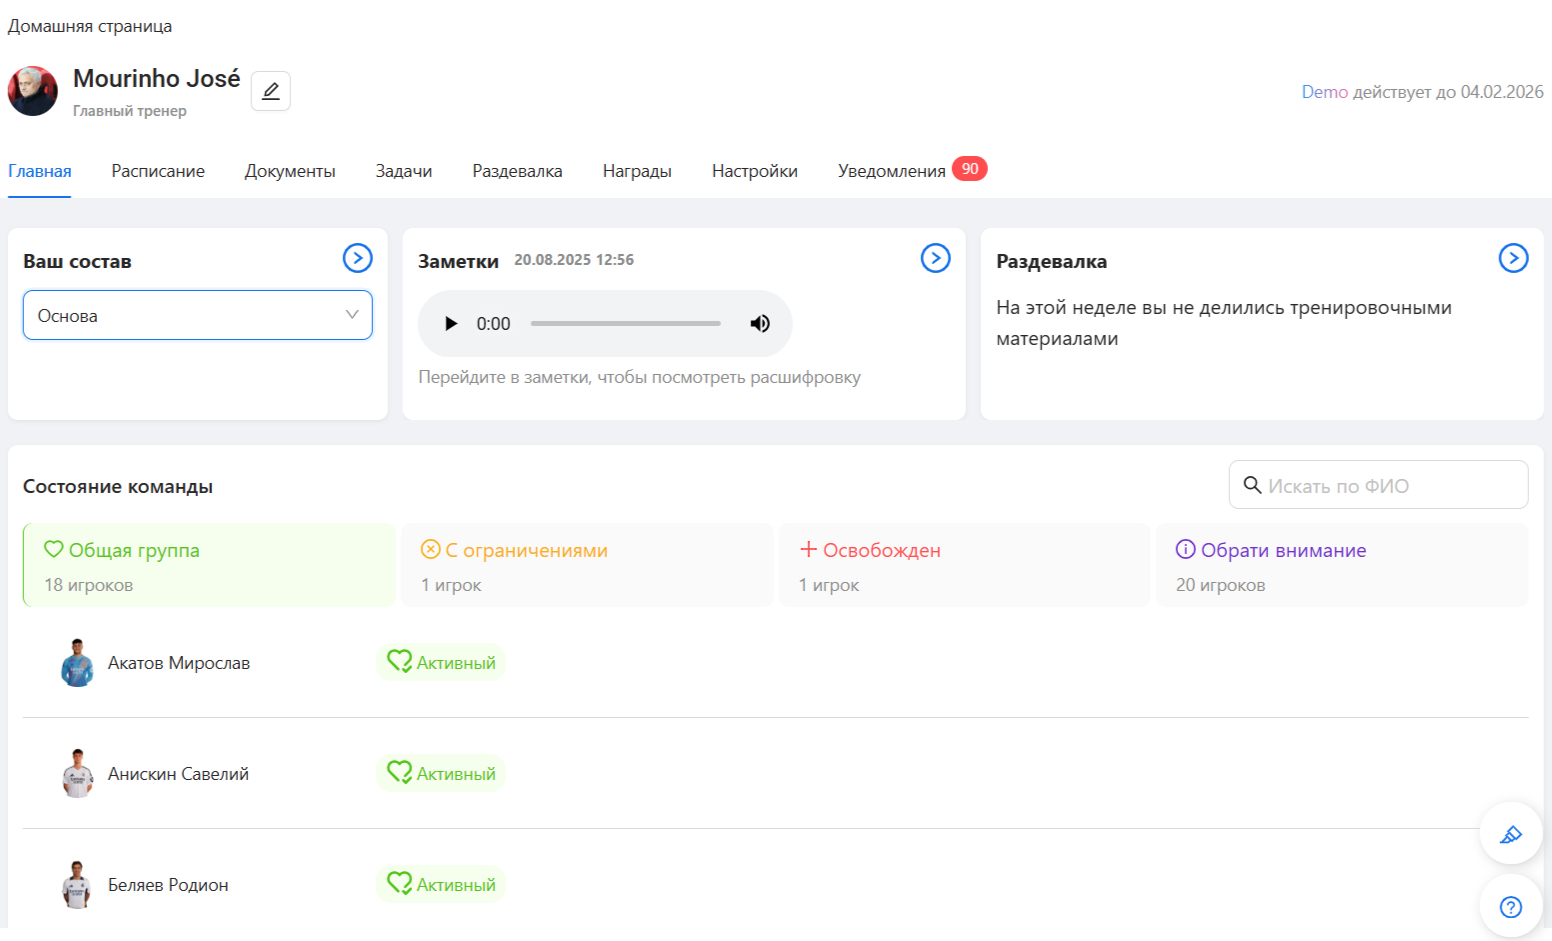Open Заметки section via arrow icon

point(935,258)
